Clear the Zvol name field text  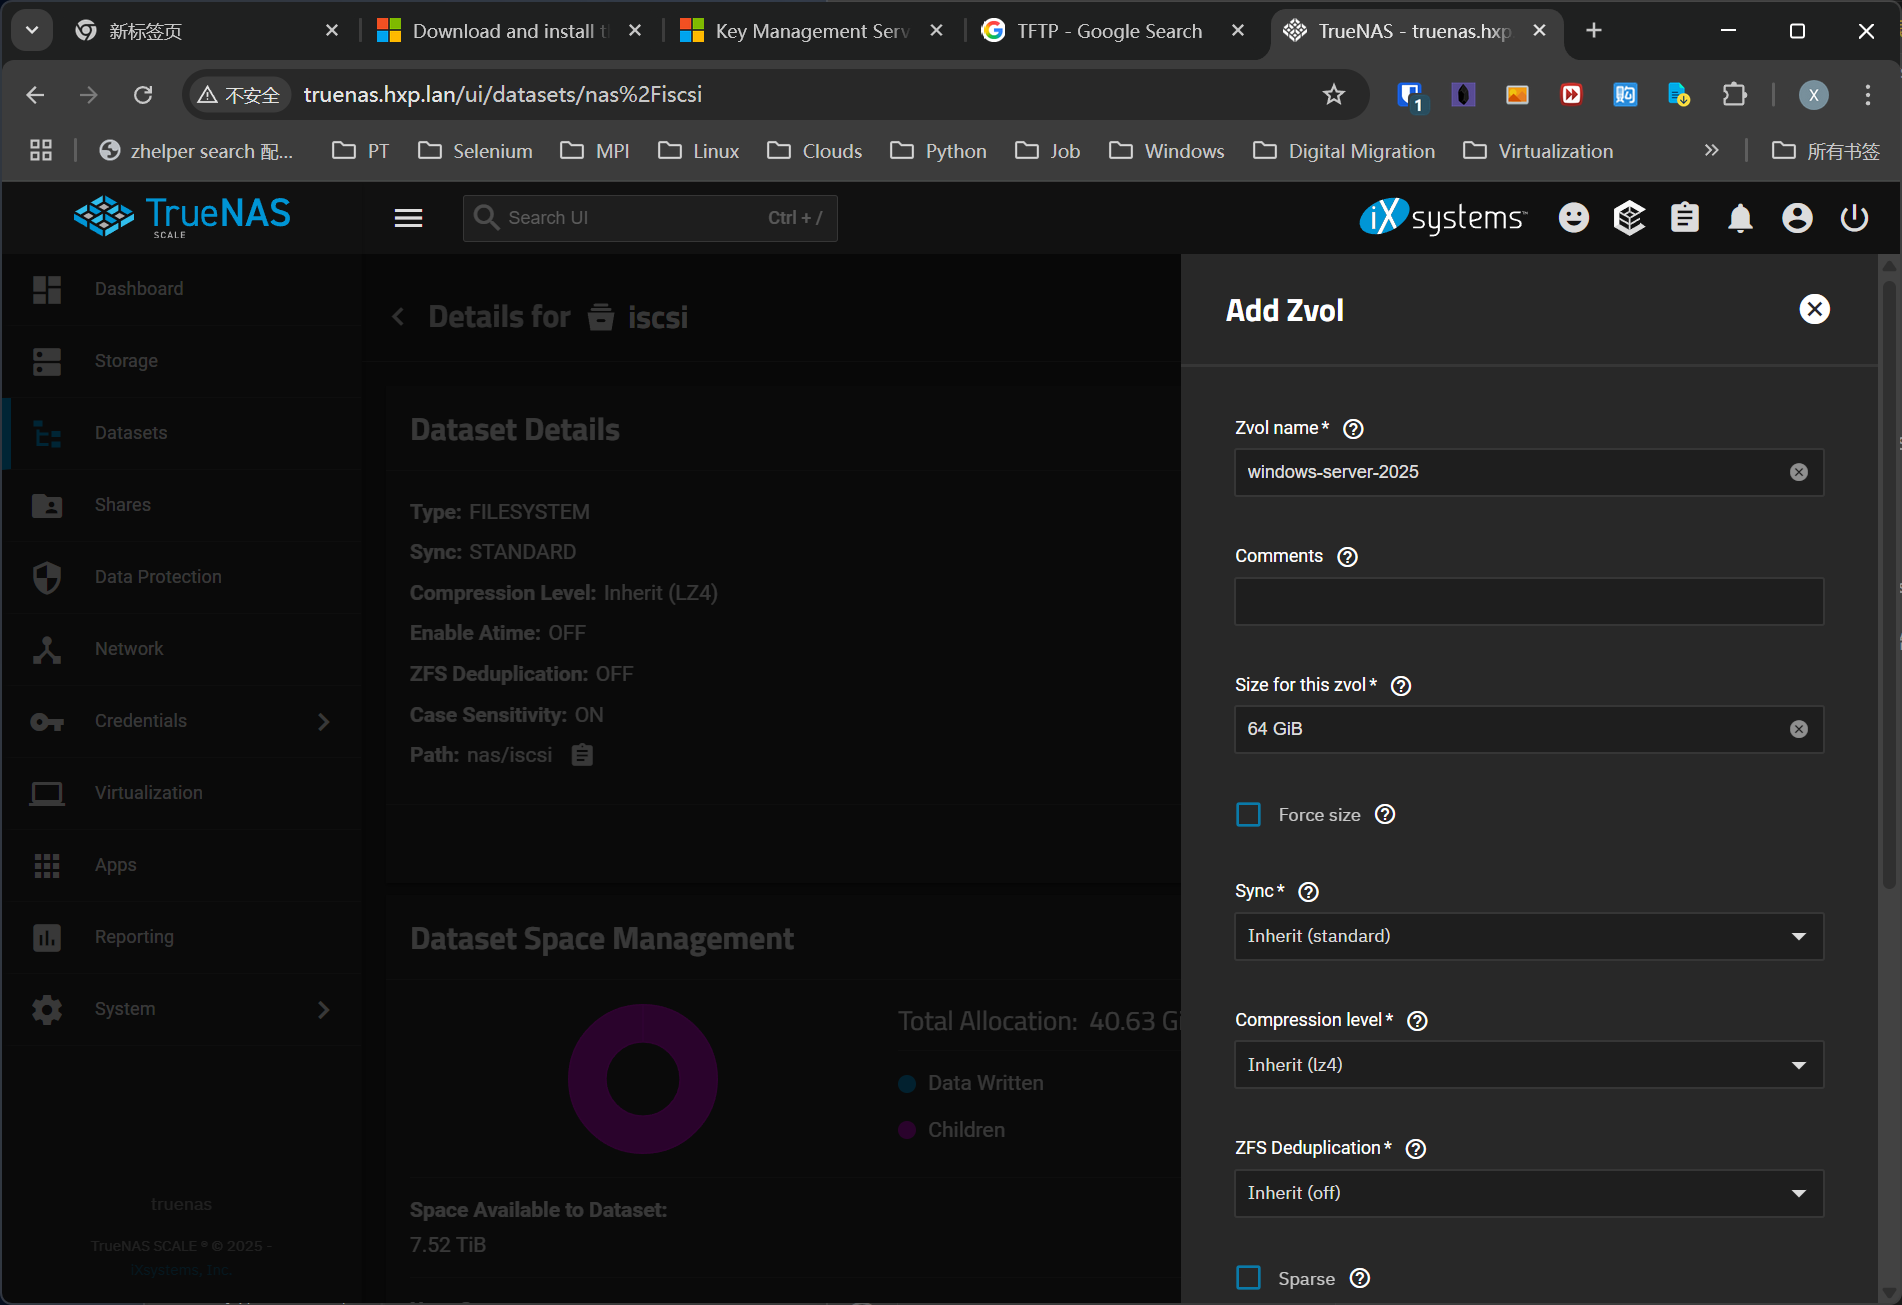point(1798,472)
